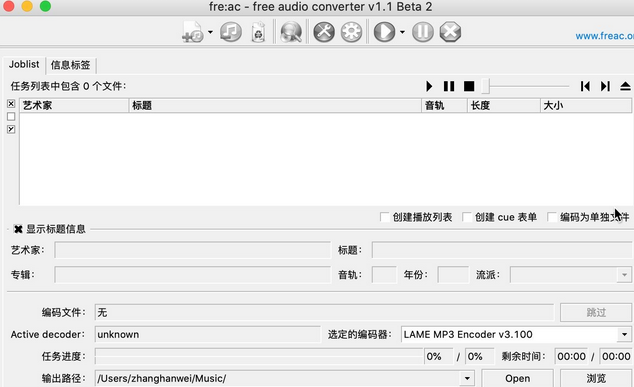Screen dimensions: 634x387
Task: Open the add files dropdown arrow
Action: [x=210, y=32]
